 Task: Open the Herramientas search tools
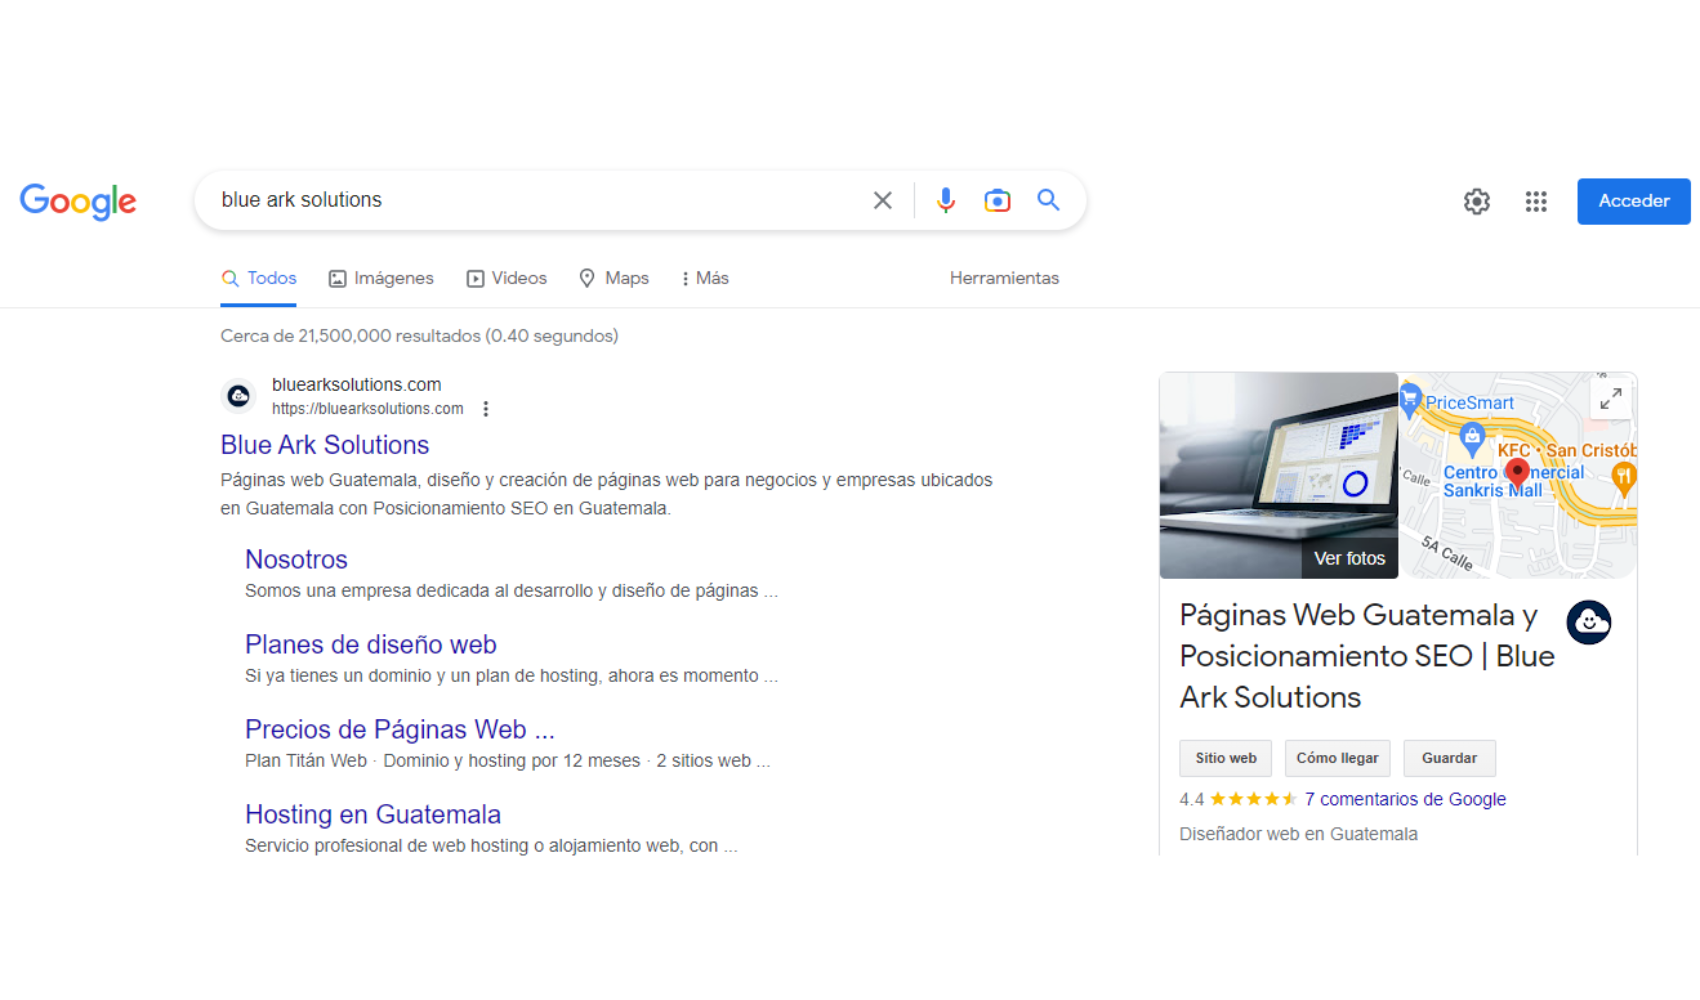click(1004, 278)
